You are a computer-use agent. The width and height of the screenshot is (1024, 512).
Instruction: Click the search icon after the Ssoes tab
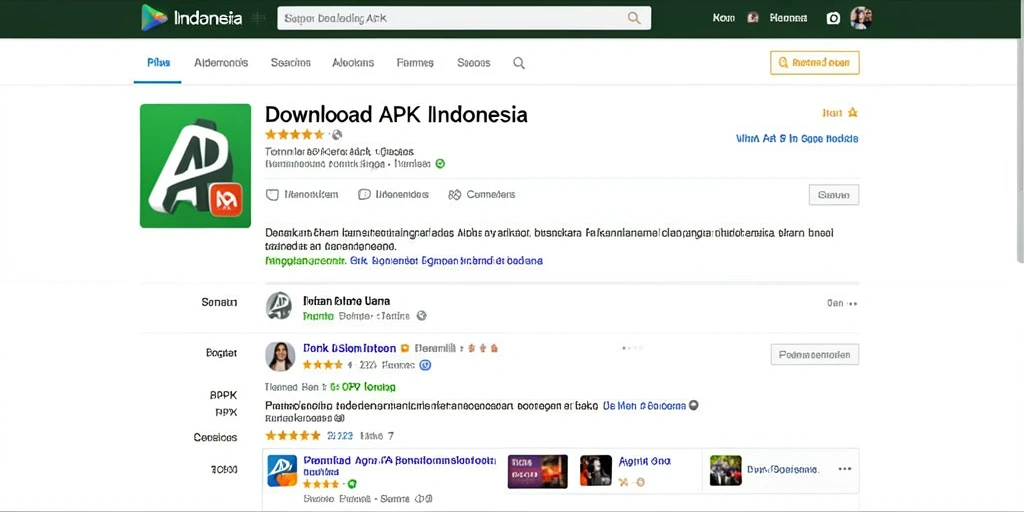519,63
